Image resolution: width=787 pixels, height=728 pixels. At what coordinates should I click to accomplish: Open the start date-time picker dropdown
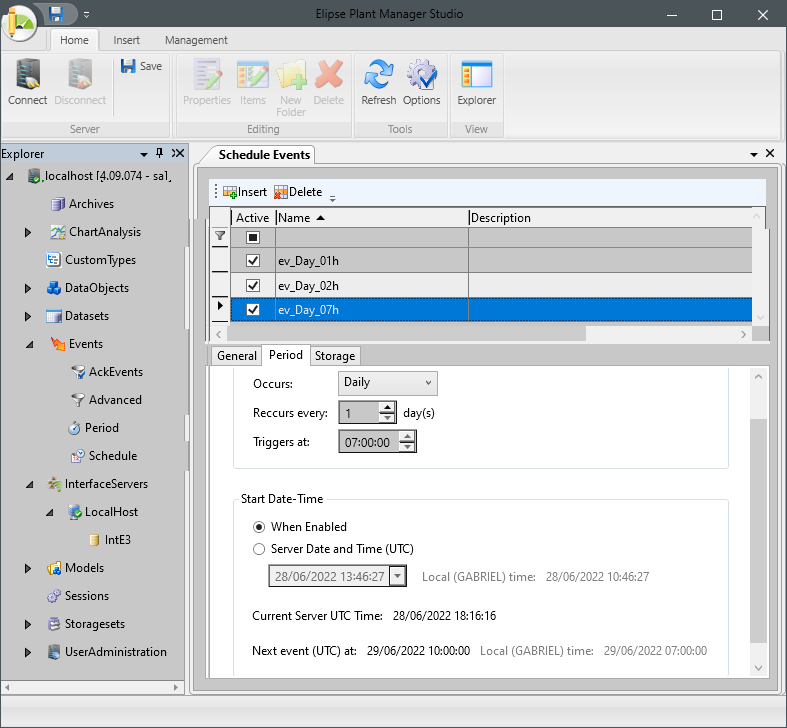click(x=398, y=576)
